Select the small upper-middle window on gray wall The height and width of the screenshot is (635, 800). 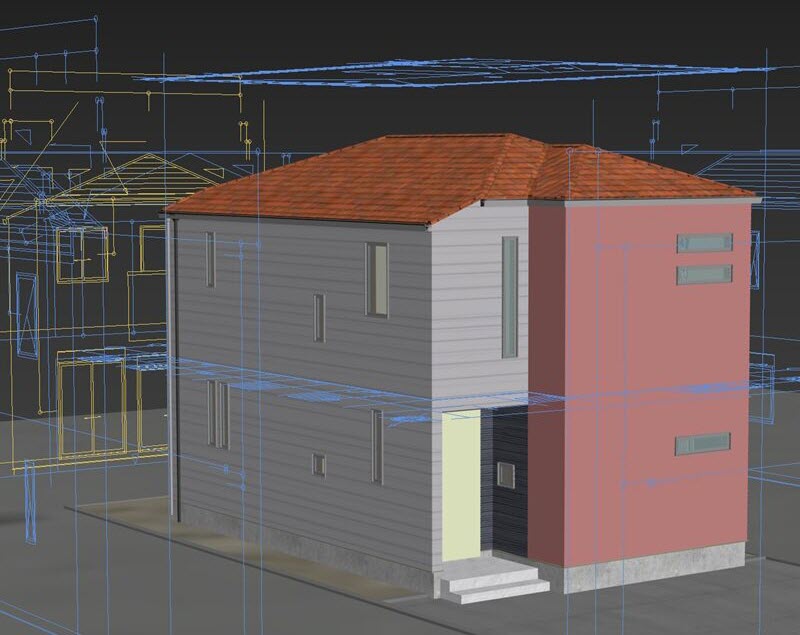coord(319,318)
